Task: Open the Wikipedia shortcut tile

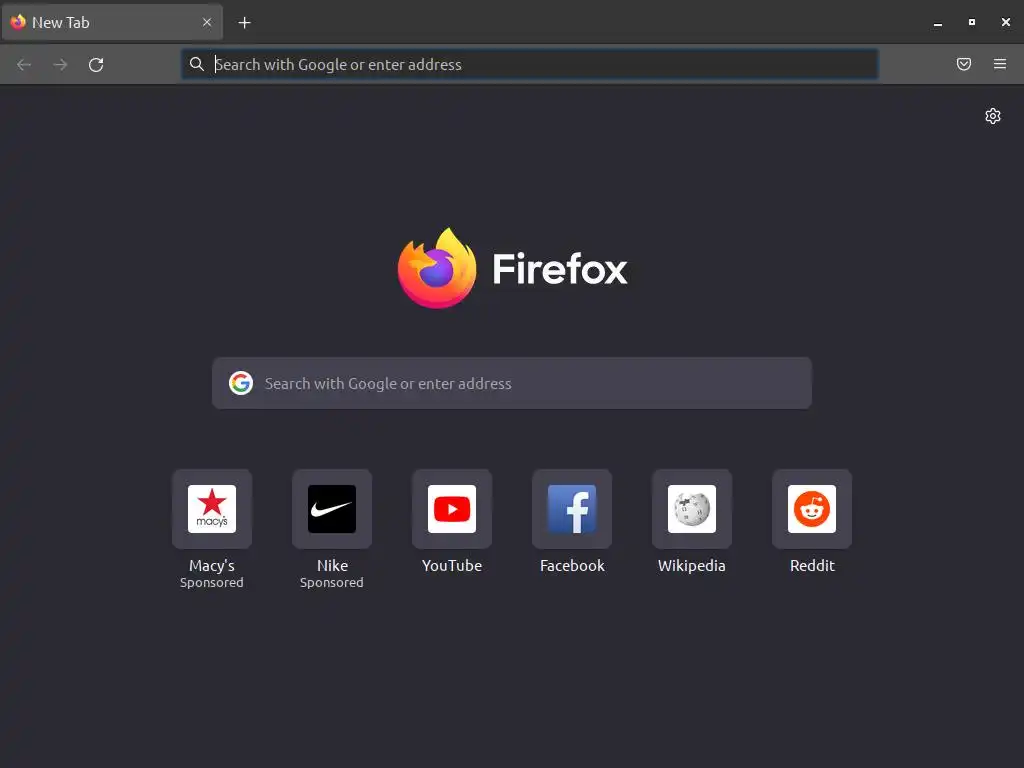Action: click(x=692, y=509)
